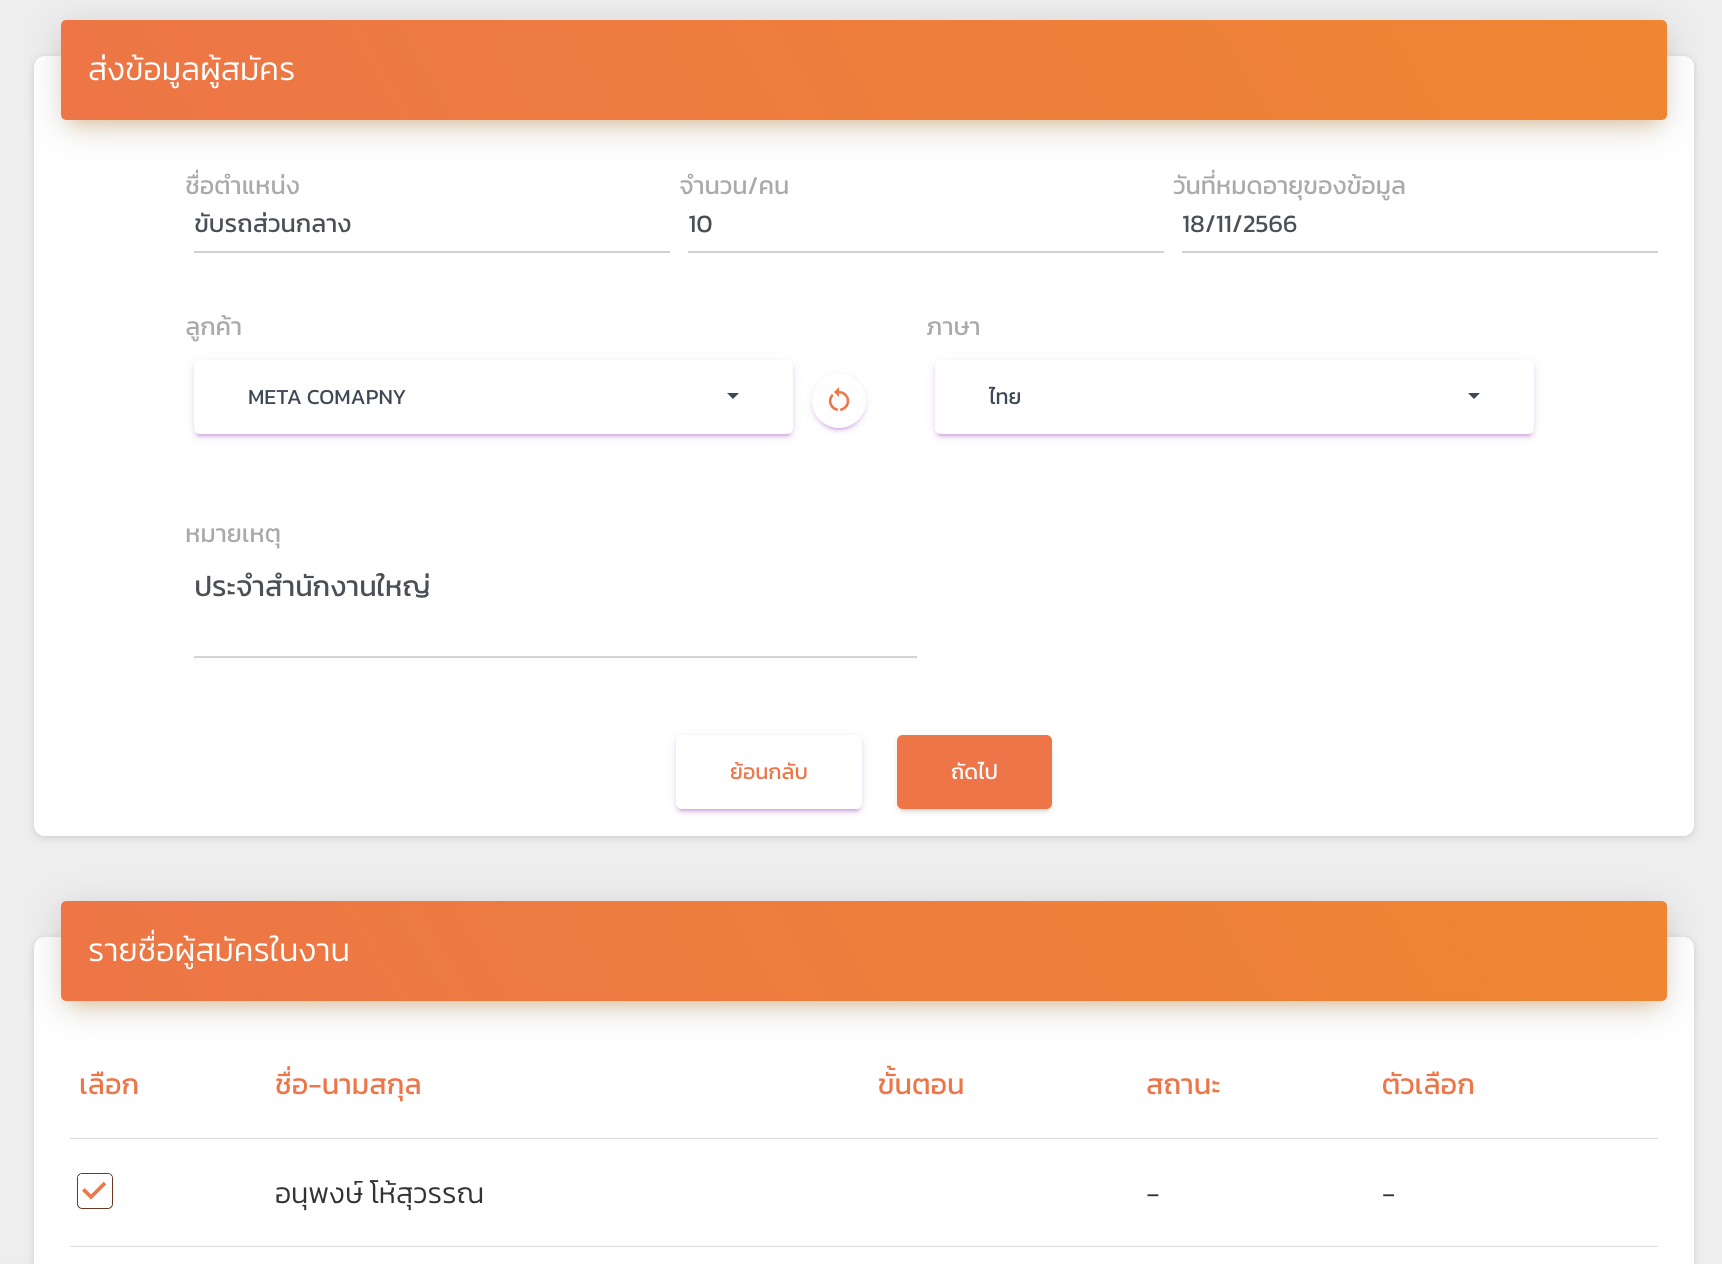Click the ตัวเลือก column header
Image resolution: width=1722 pixels, height=1264 pixels.
tap(1427, 1085)
